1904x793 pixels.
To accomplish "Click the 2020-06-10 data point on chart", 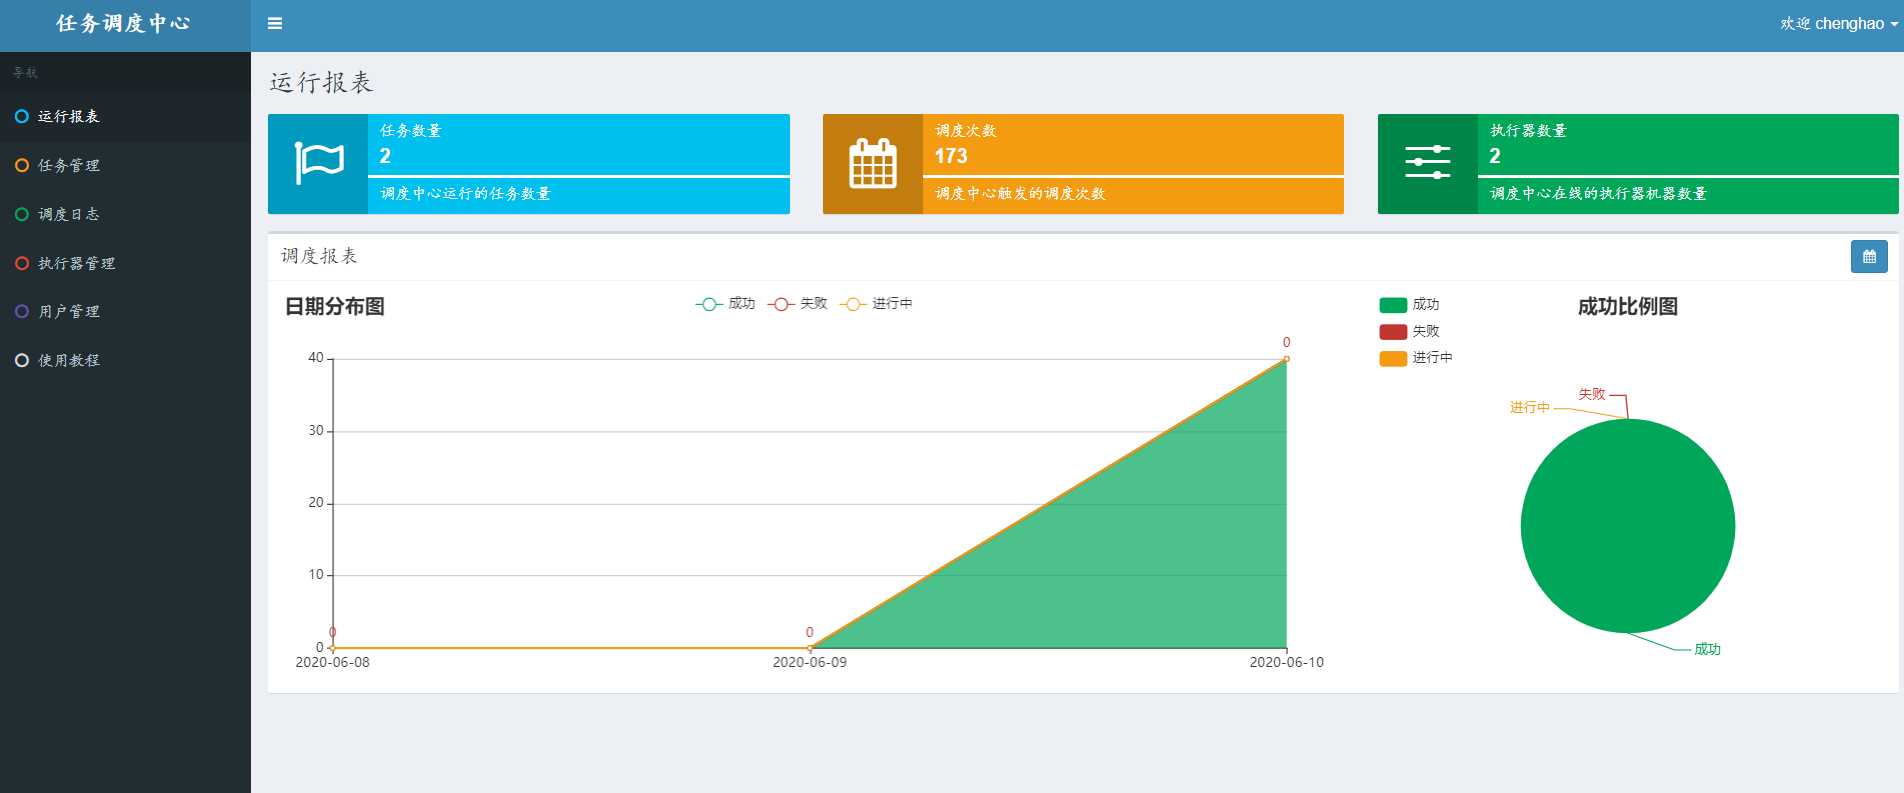I will tap(1286, 359).
